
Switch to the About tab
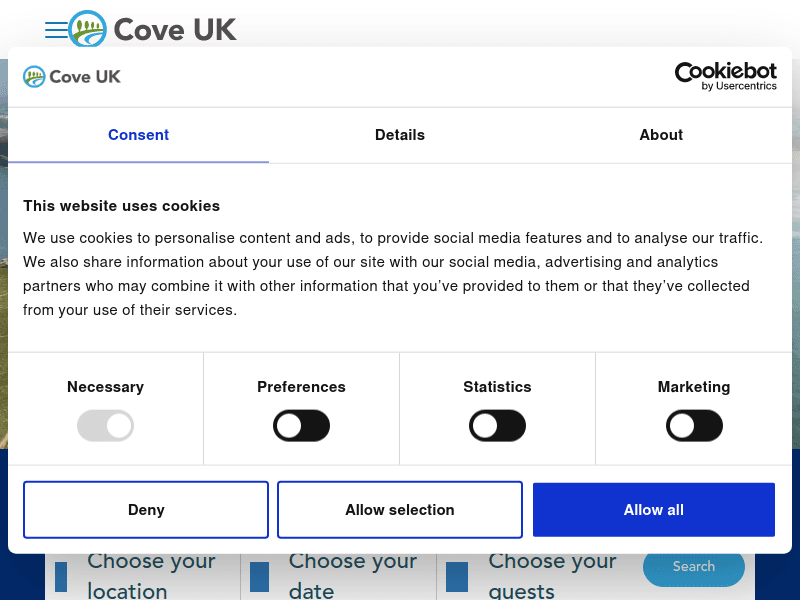[x=661, y=134]
